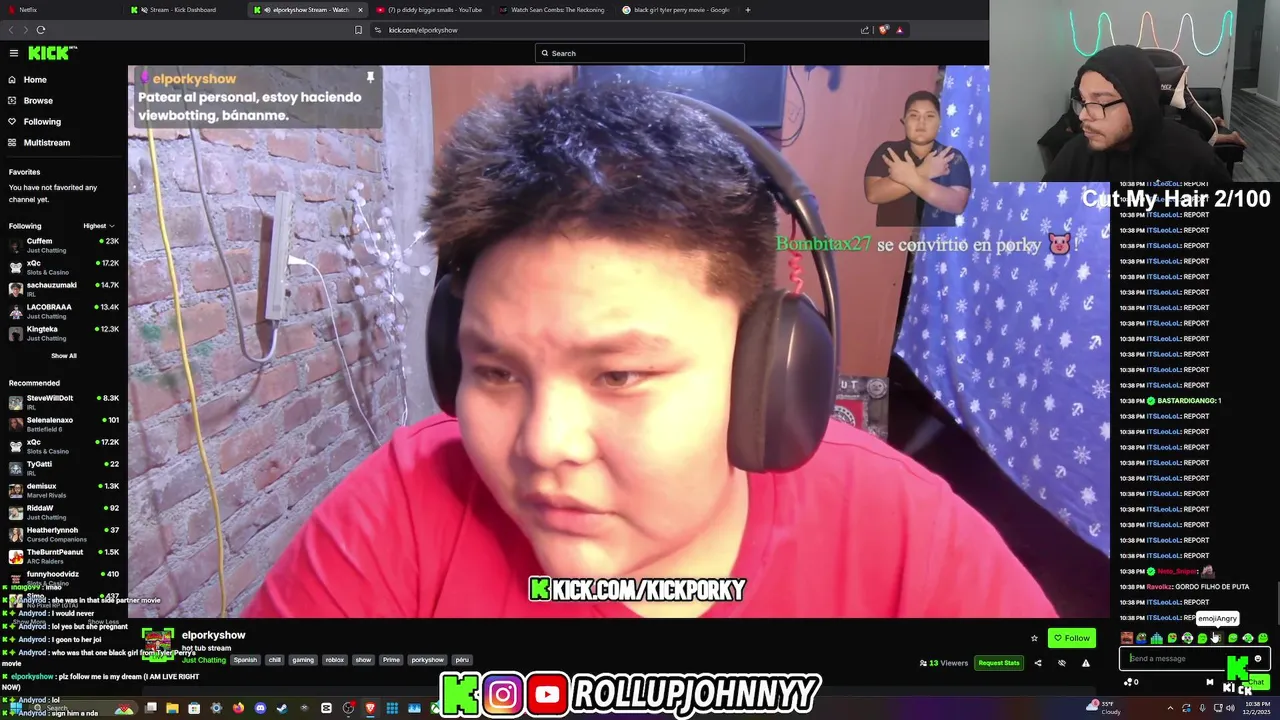Open Multistream in Kick sidebar

[47, 143]
